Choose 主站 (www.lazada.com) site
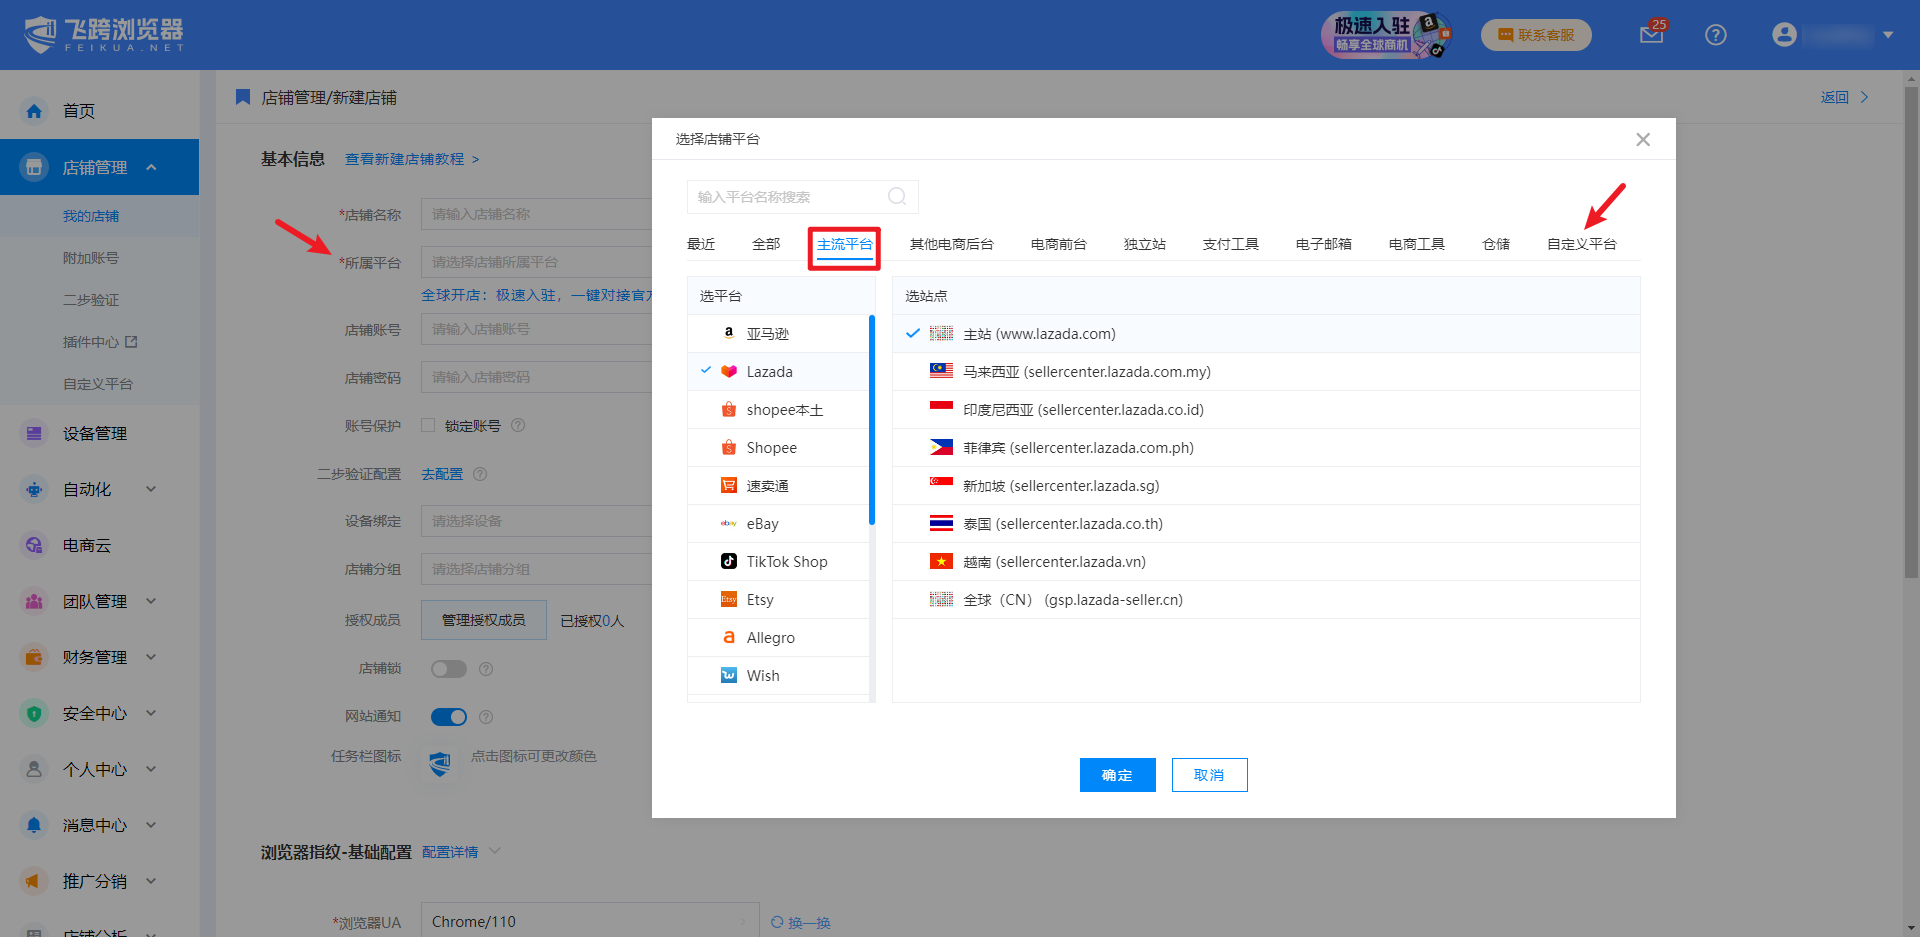The height and width of the screenshot is (937, 1920). [1266, 334]
